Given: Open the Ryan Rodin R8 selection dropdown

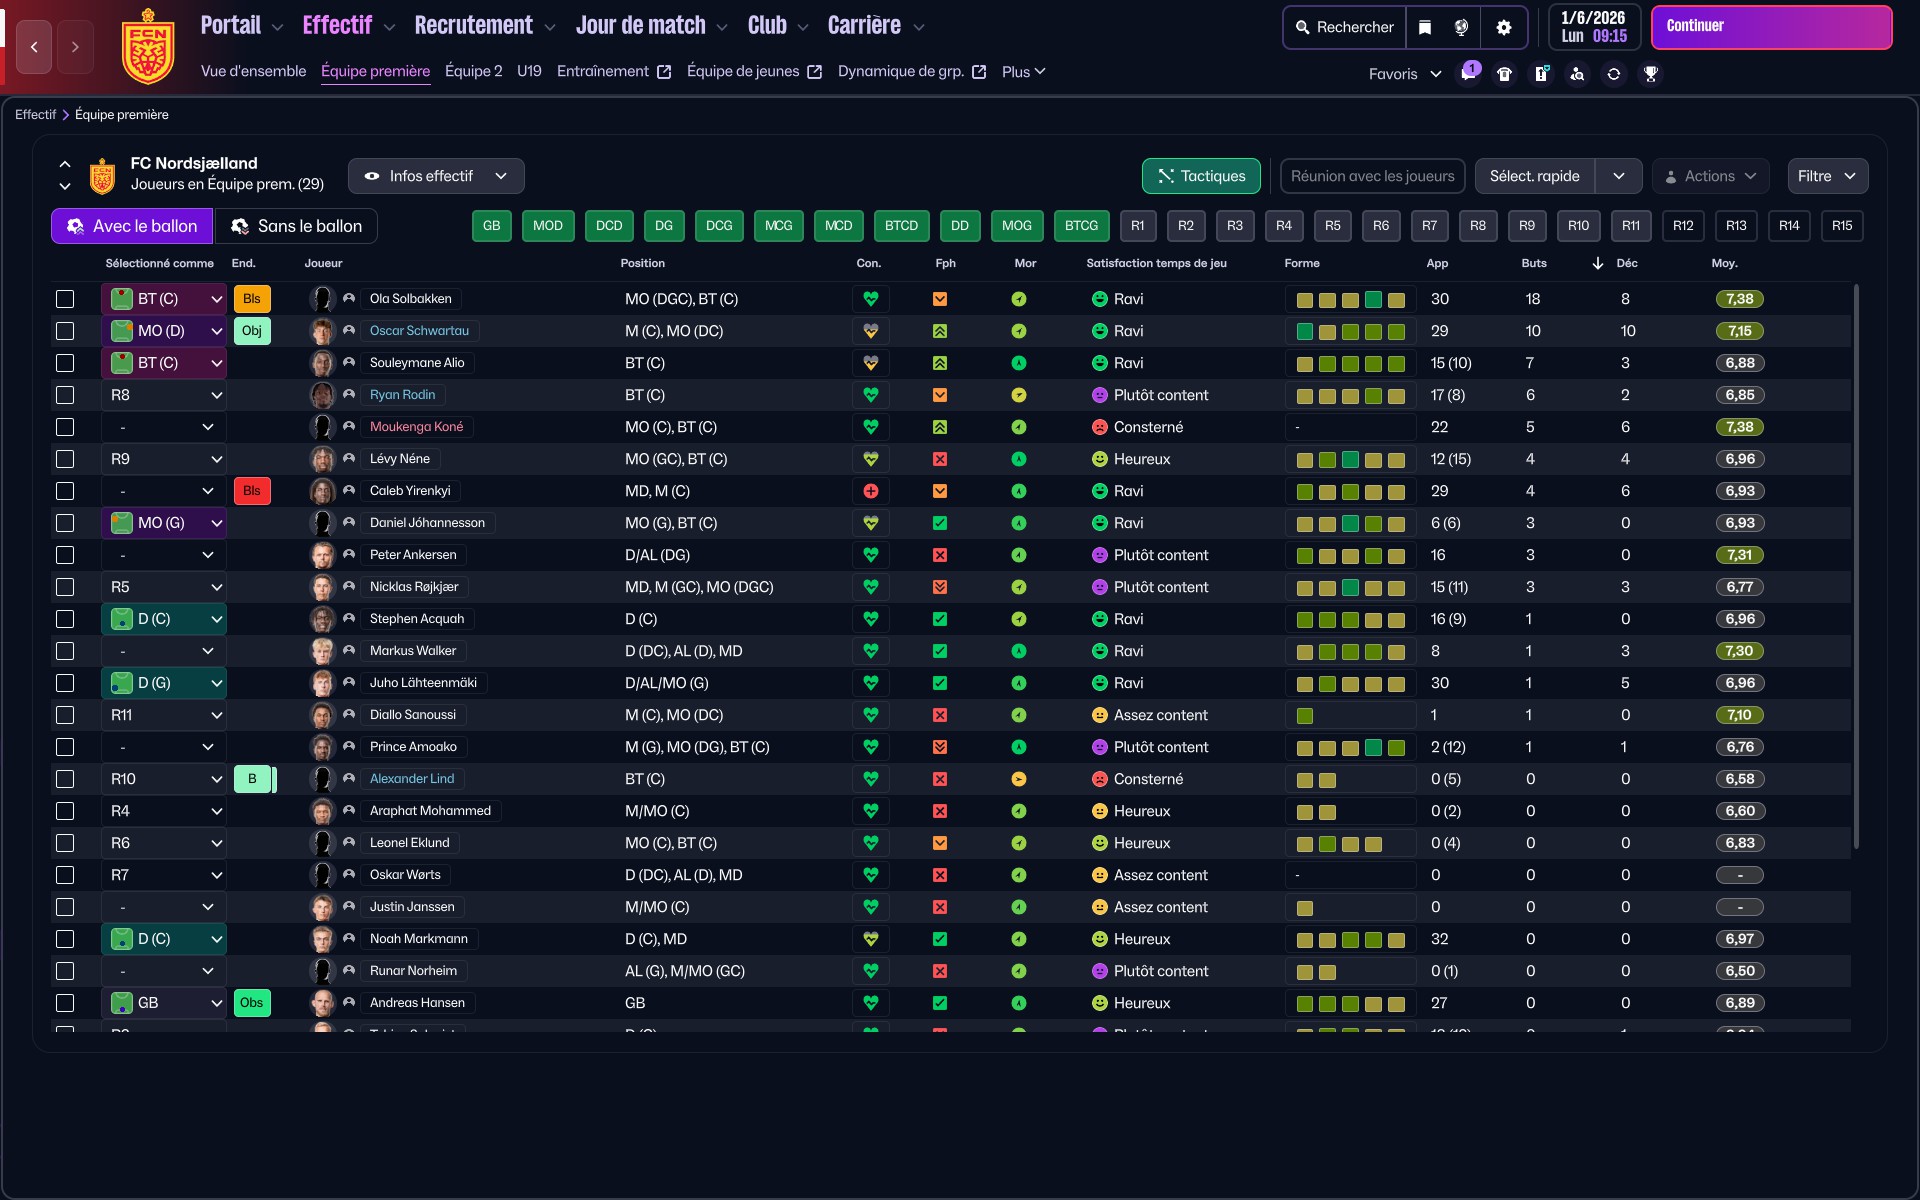Looking at the screenshot, I should point(164,395).
